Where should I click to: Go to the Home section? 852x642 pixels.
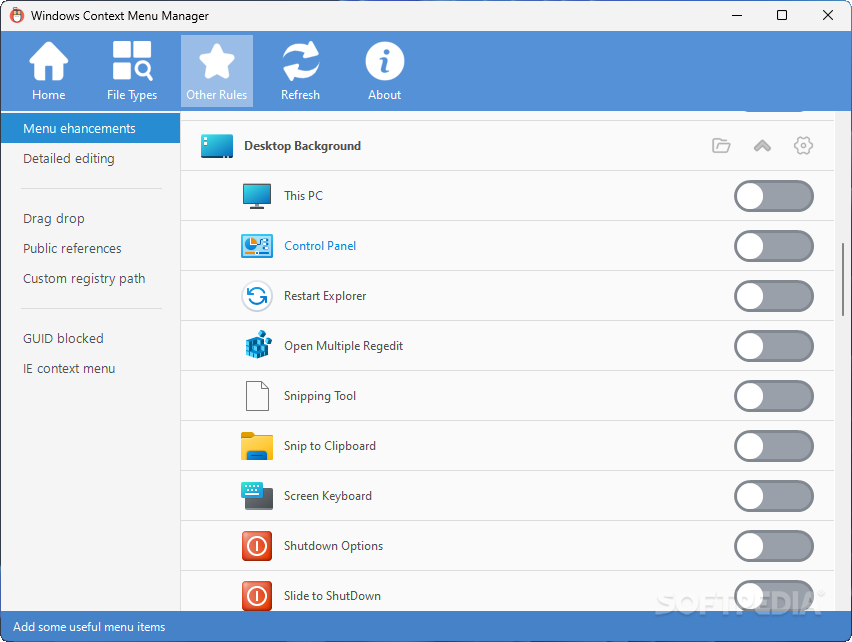pos(48,71)
